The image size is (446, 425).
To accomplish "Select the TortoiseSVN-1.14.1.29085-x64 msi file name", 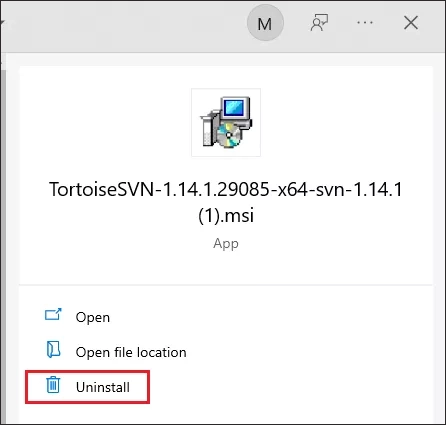I will tap(226, 202).
